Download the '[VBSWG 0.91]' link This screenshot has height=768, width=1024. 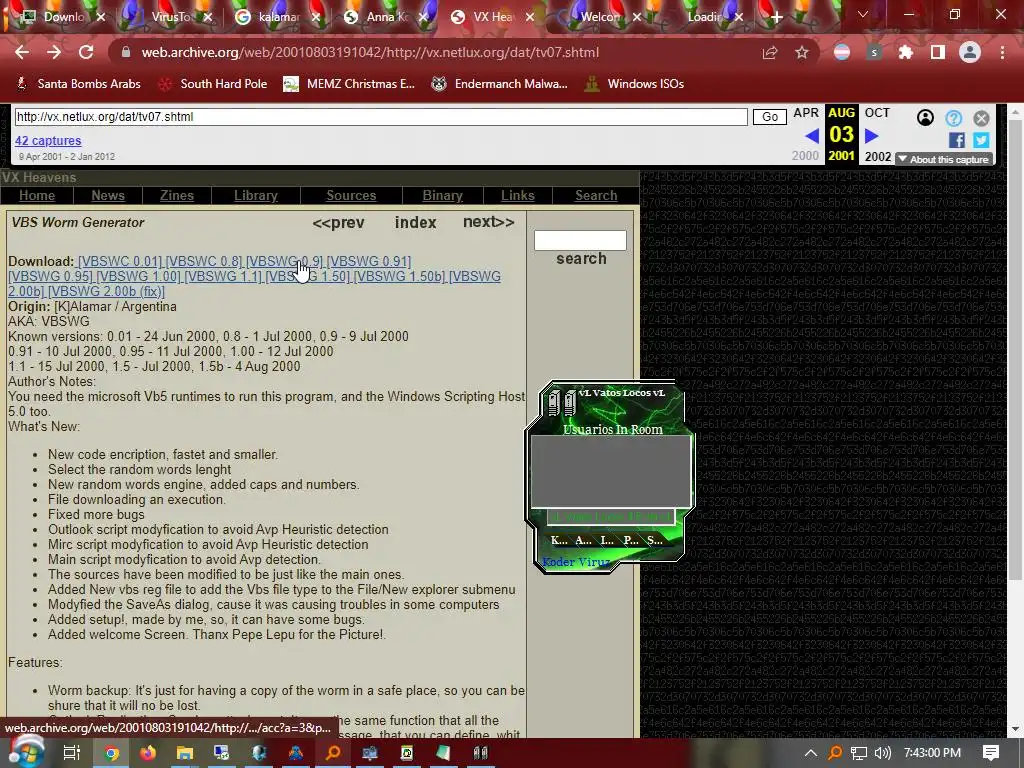[x=369, y=261]
